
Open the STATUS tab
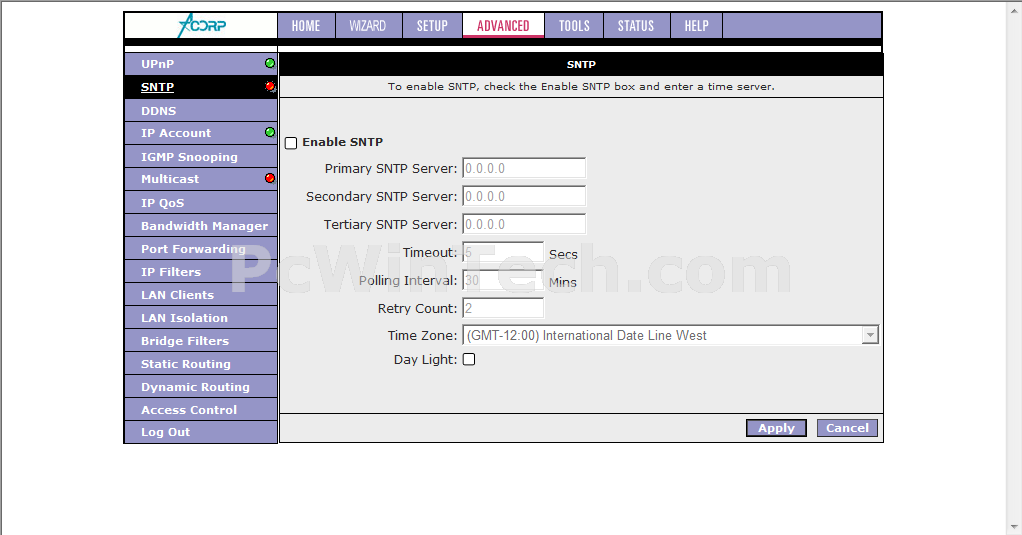point(636,25)
